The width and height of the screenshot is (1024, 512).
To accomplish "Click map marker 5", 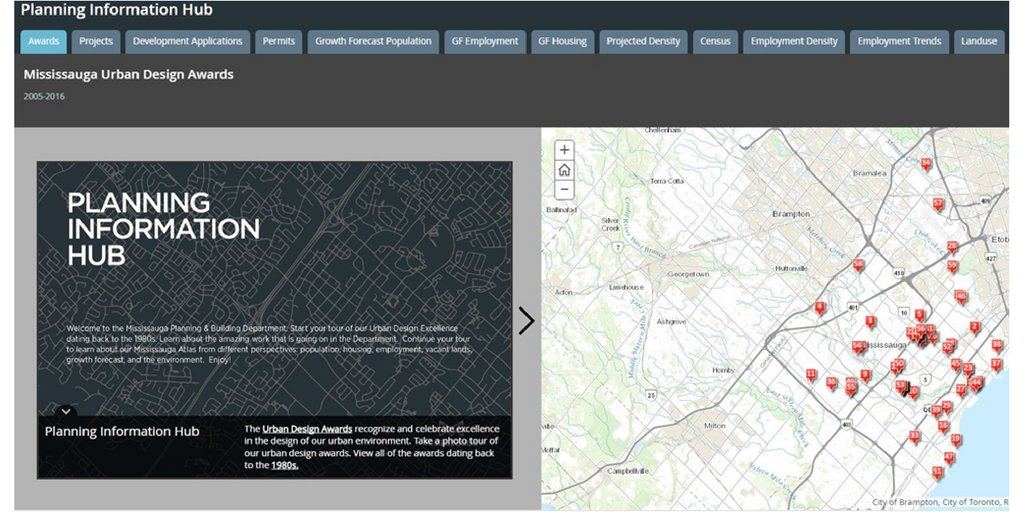I will pos(920,315).
